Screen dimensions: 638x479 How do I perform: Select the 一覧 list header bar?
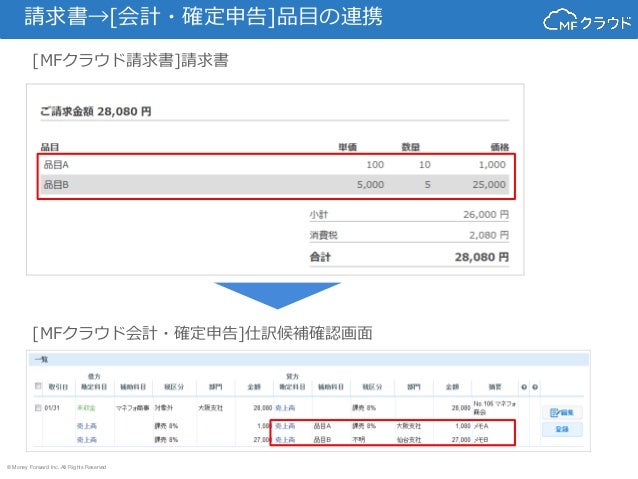pyautogui.click(x=309, y=359)
